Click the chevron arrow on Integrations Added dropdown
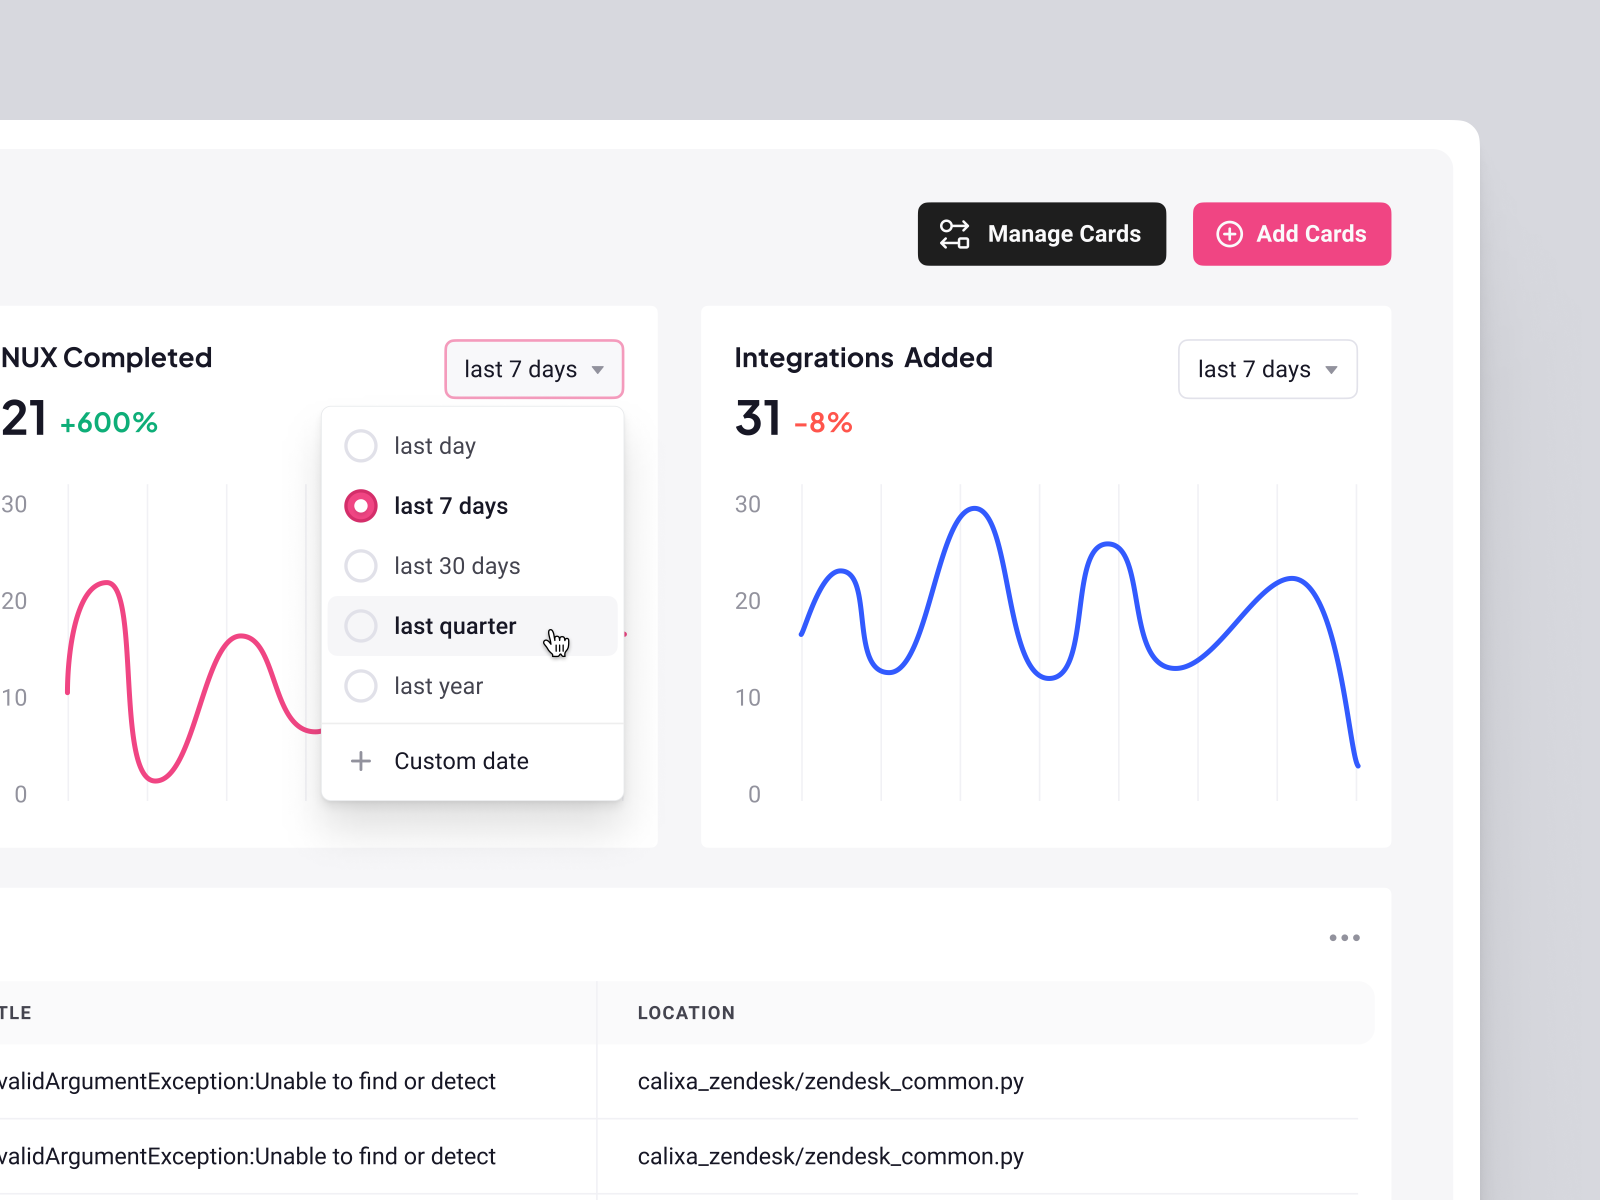 (x=1331, y=369)
